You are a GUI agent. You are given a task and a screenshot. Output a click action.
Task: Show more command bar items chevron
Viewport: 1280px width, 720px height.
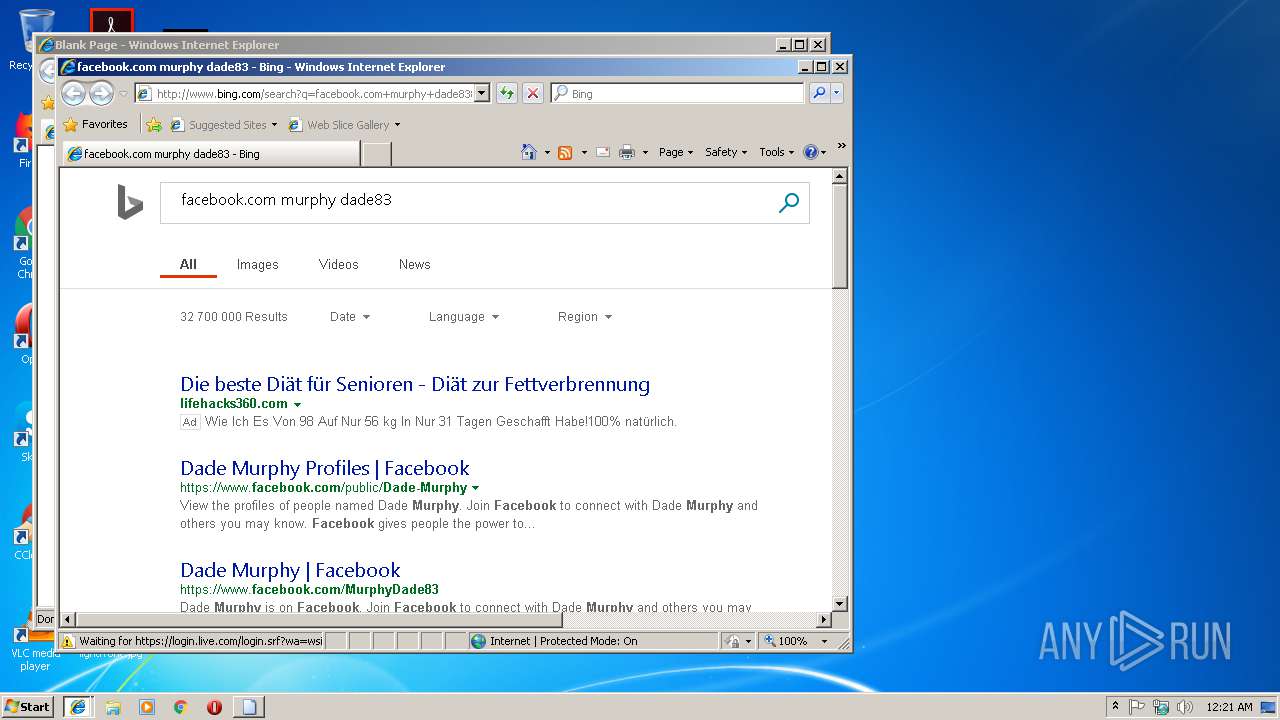841,146
